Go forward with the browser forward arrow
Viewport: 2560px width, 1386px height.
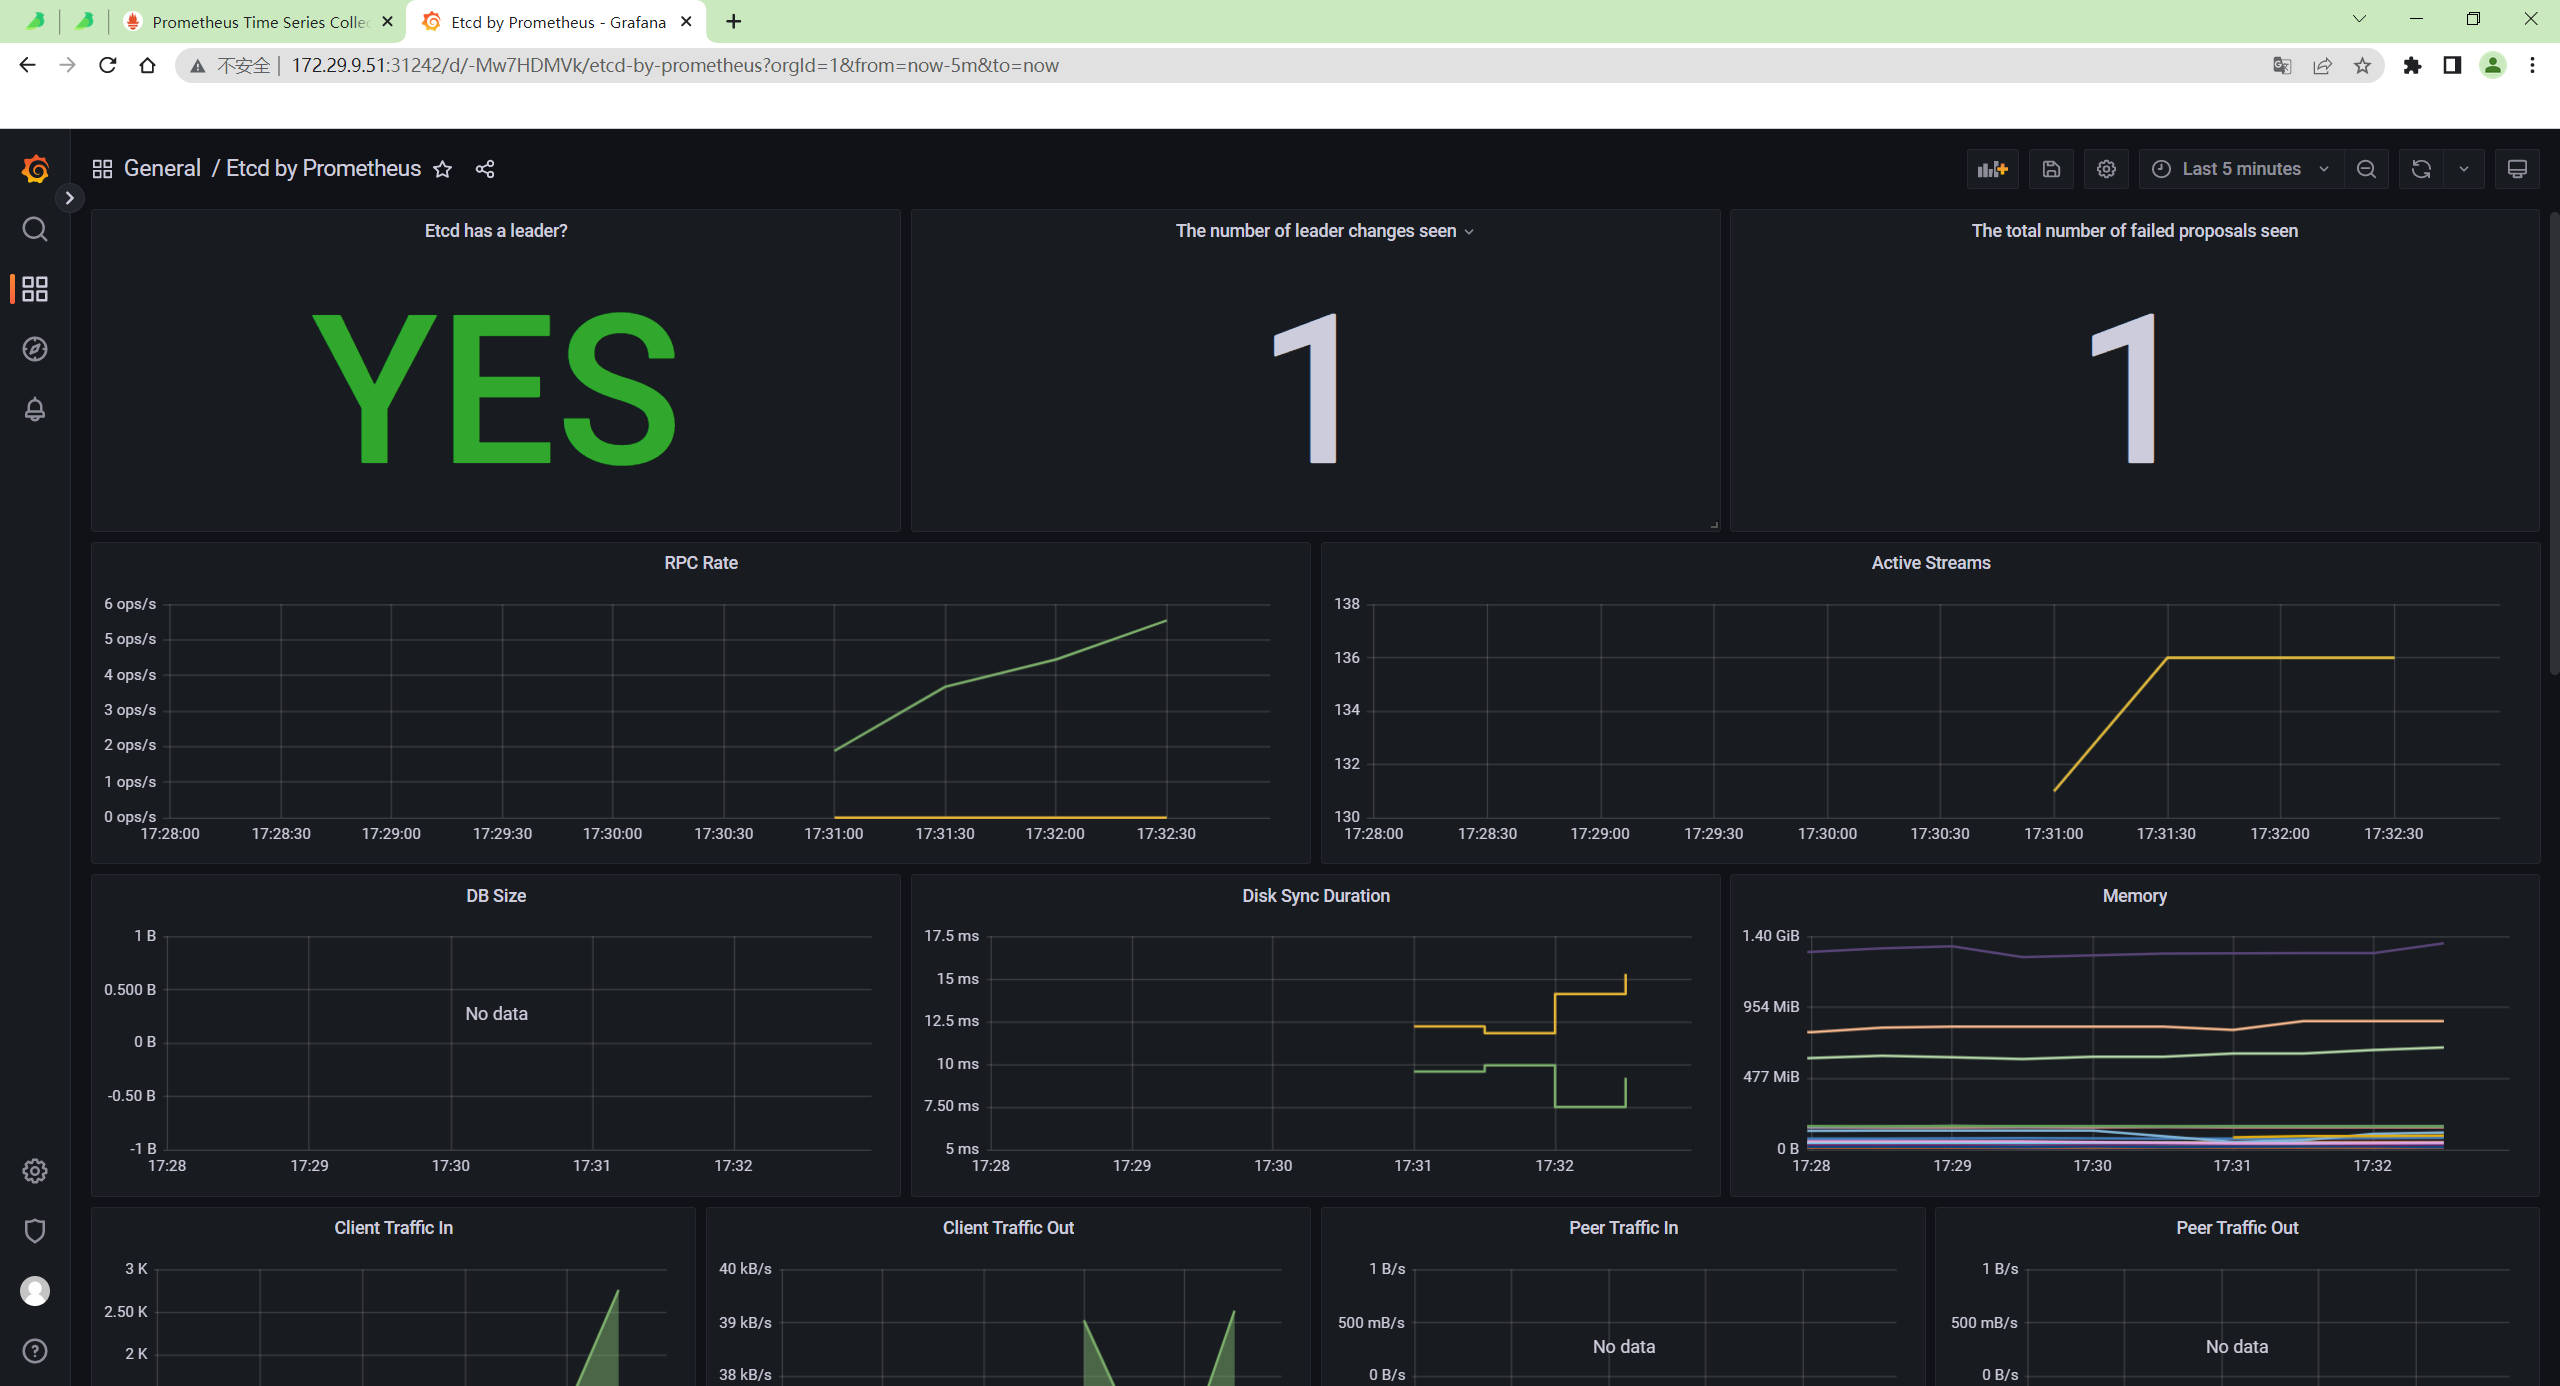coord(67,65)
